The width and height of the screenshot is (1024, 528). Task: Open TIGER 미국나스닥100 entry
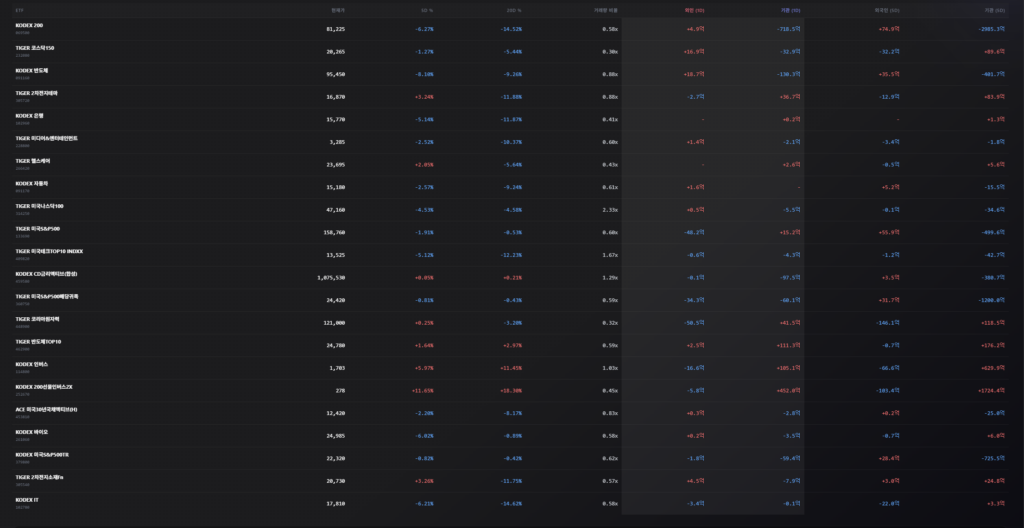(x=40, y=206)
